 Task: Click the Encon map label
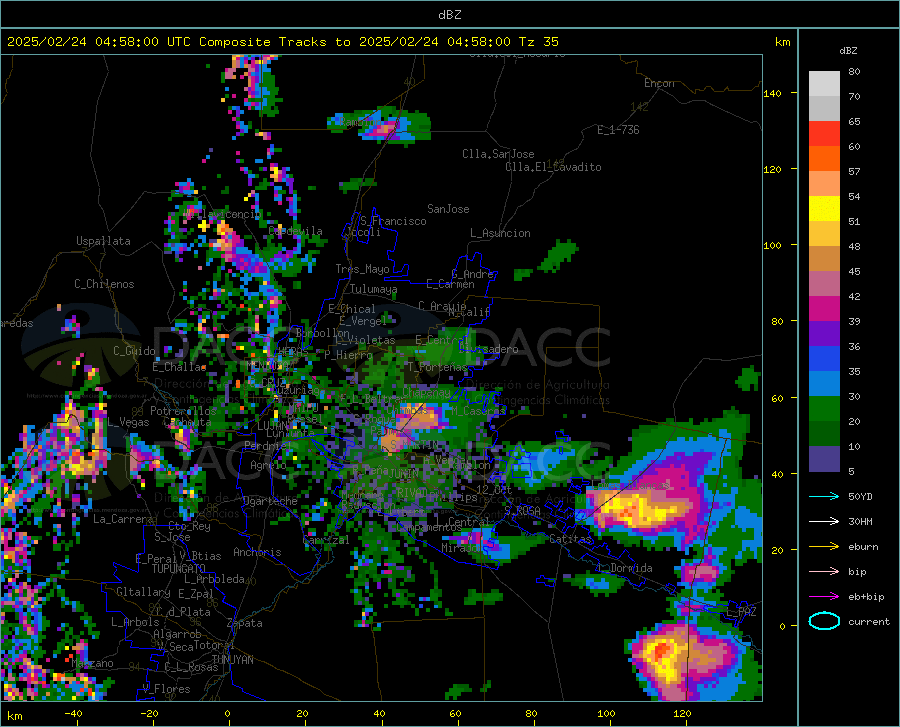pyautogui.click(x=659, y=83)
